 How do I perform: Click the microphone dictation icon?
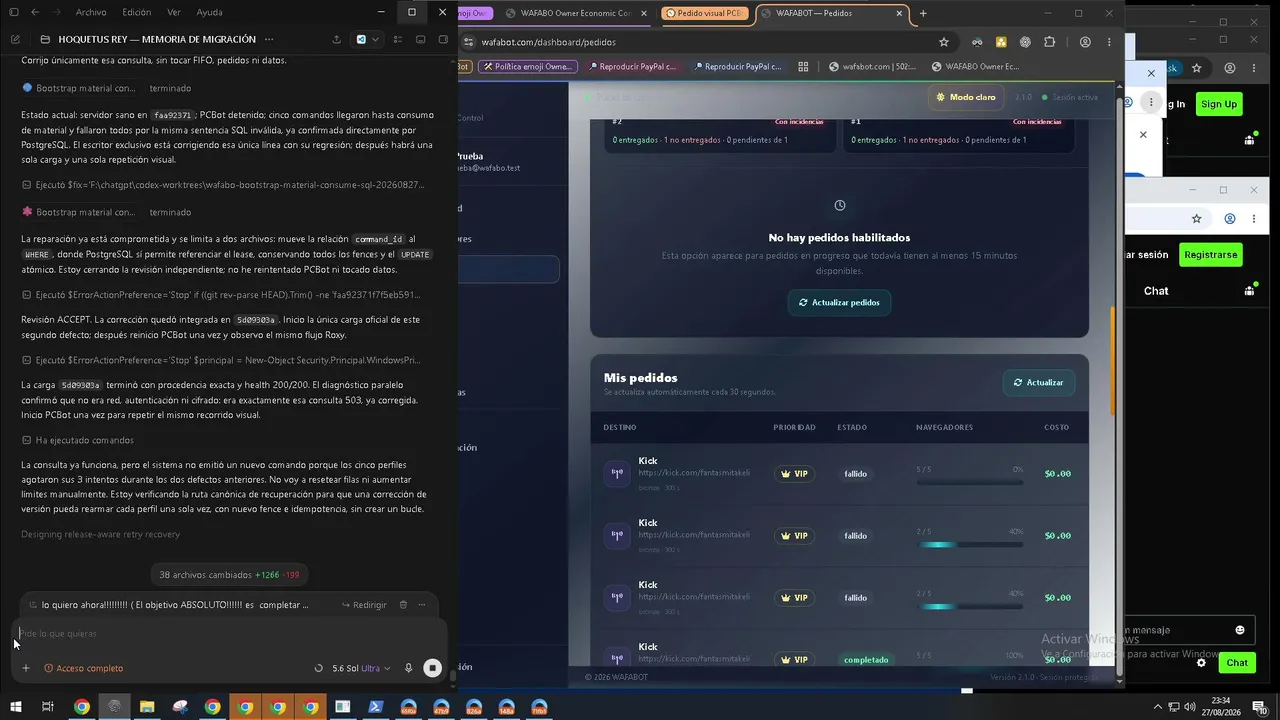coord(408,668)
